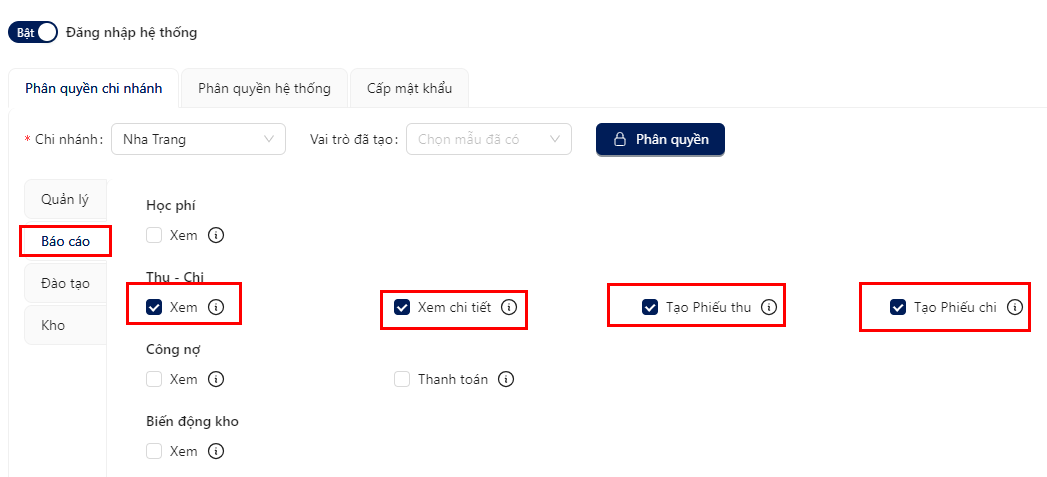
Task: Open info icon next to Xem chi tiết
Action: [509, 307]
